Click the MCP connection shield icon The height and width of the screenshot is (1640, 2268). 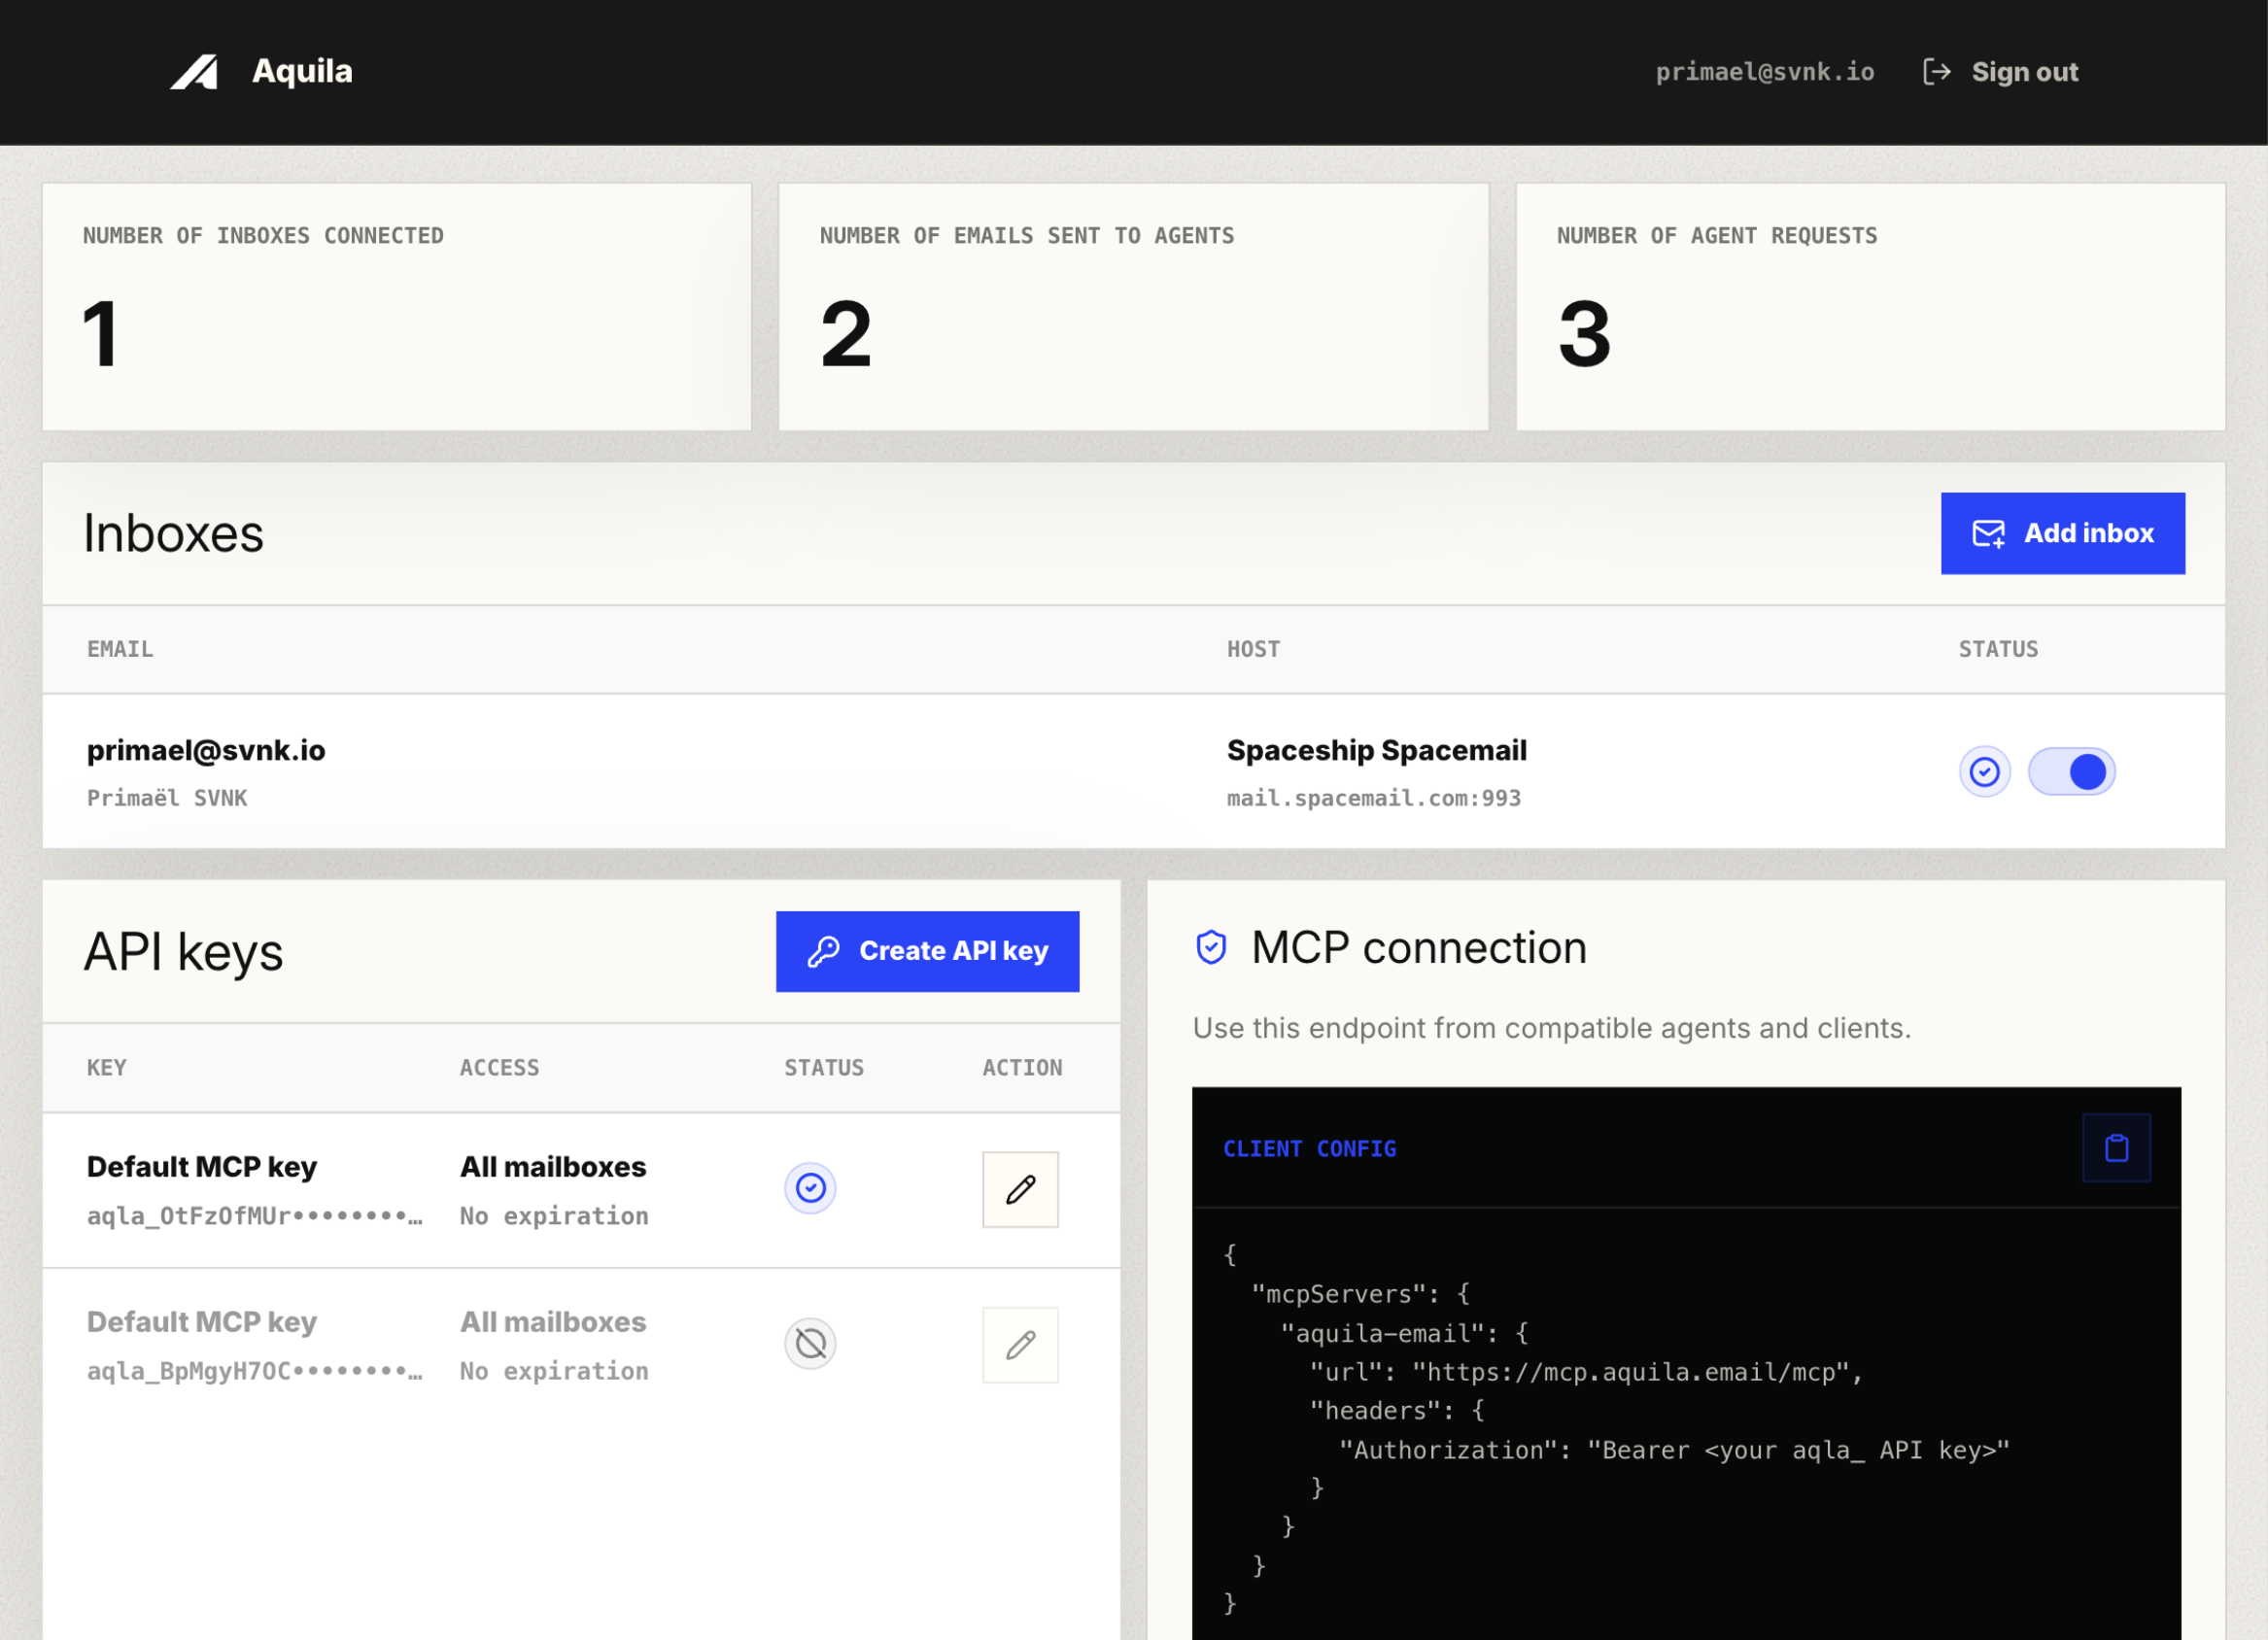click(1211, 947)
